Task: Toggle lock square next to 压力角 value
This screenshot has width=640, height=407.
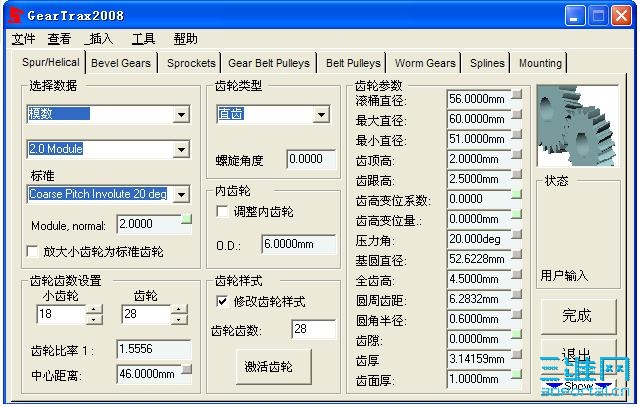Action: tap(517, 235)
